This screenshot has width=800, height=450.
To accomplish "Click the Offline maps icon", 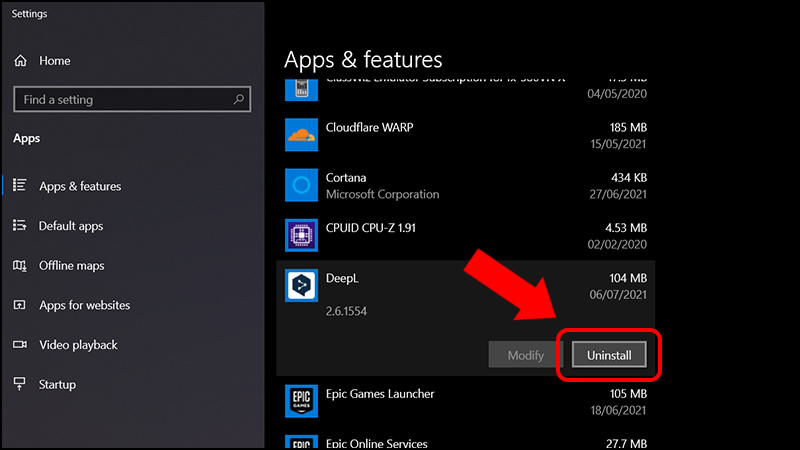I will point(20,266).
